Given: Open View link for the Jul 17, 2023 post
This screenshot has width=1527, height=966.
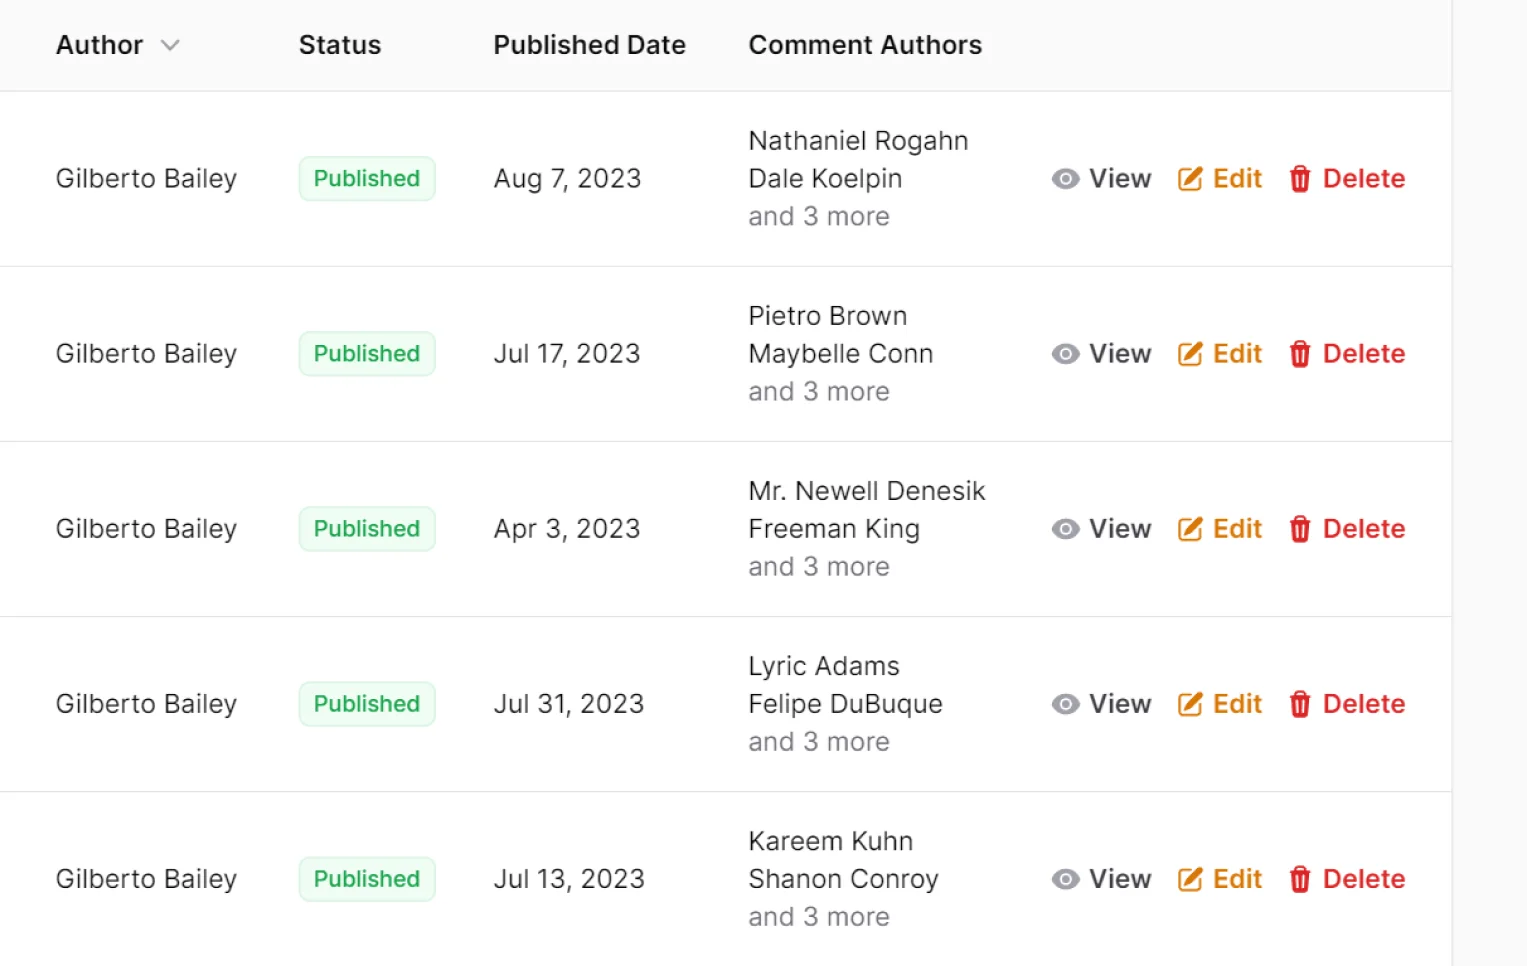Looking at the screenshot, I should click(x=1119, y=354).
